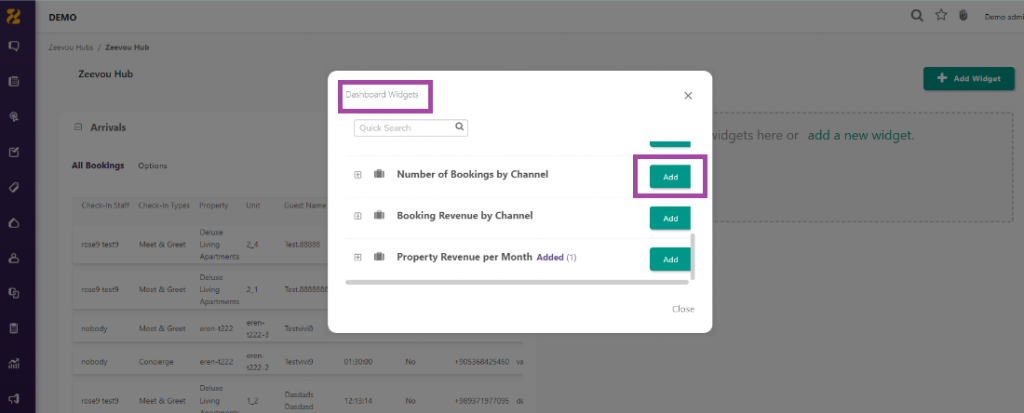Image resolution: width=1024 pixels, height=413 pixels.
Task: Click the Check-In Types column header
Action: (x=164, y=205)
